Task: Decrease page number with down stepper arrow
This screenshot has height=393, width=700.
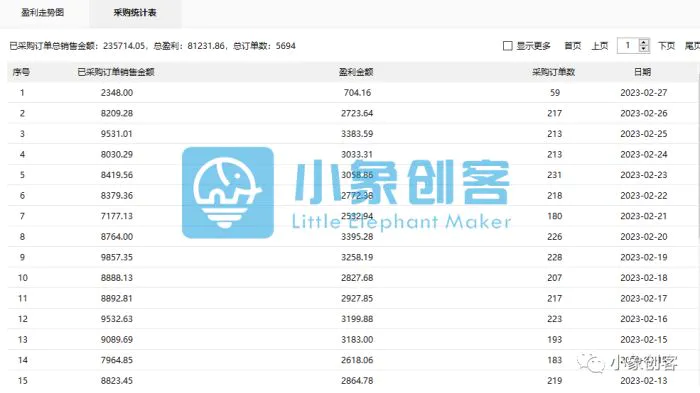Action: click(644, 49)
